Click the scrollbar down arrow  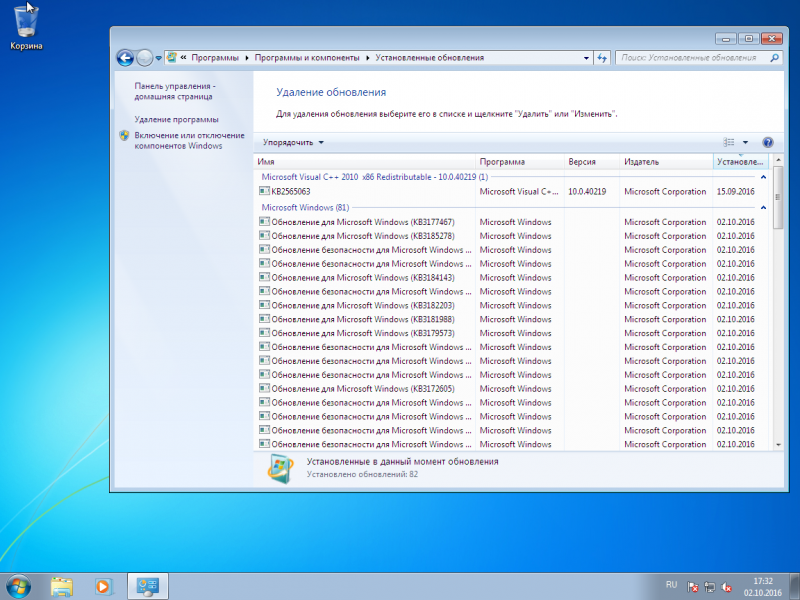point(778,445)
